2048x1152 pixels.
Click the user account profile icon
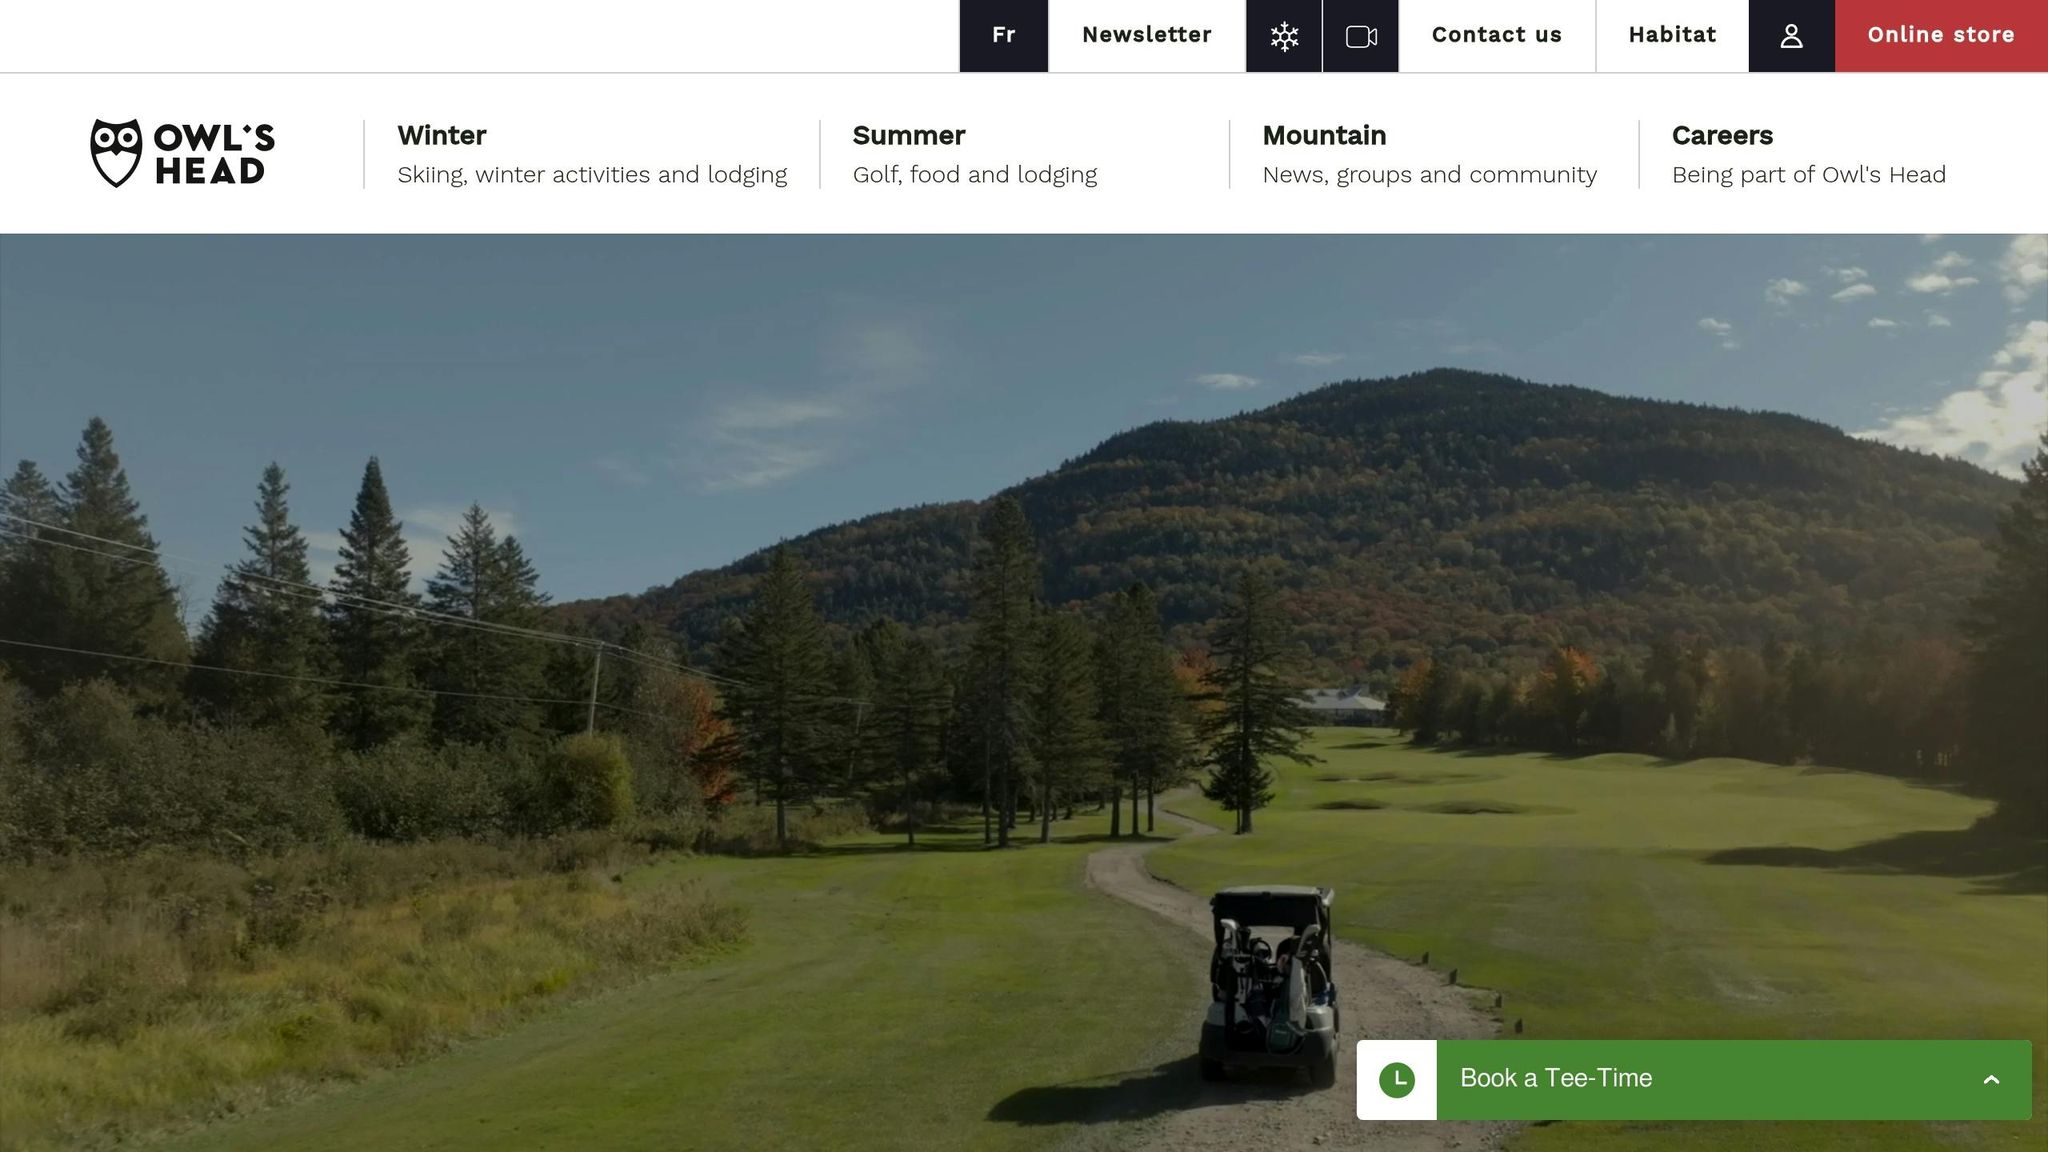coord(1791,36)
